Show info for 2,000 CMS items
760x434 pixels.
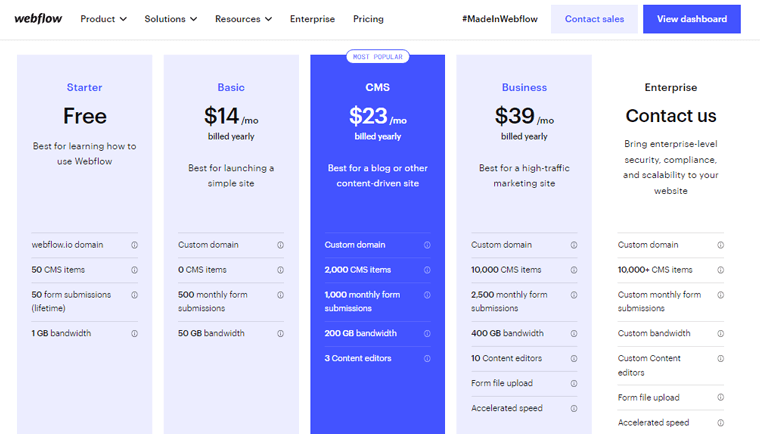(427, 270)
